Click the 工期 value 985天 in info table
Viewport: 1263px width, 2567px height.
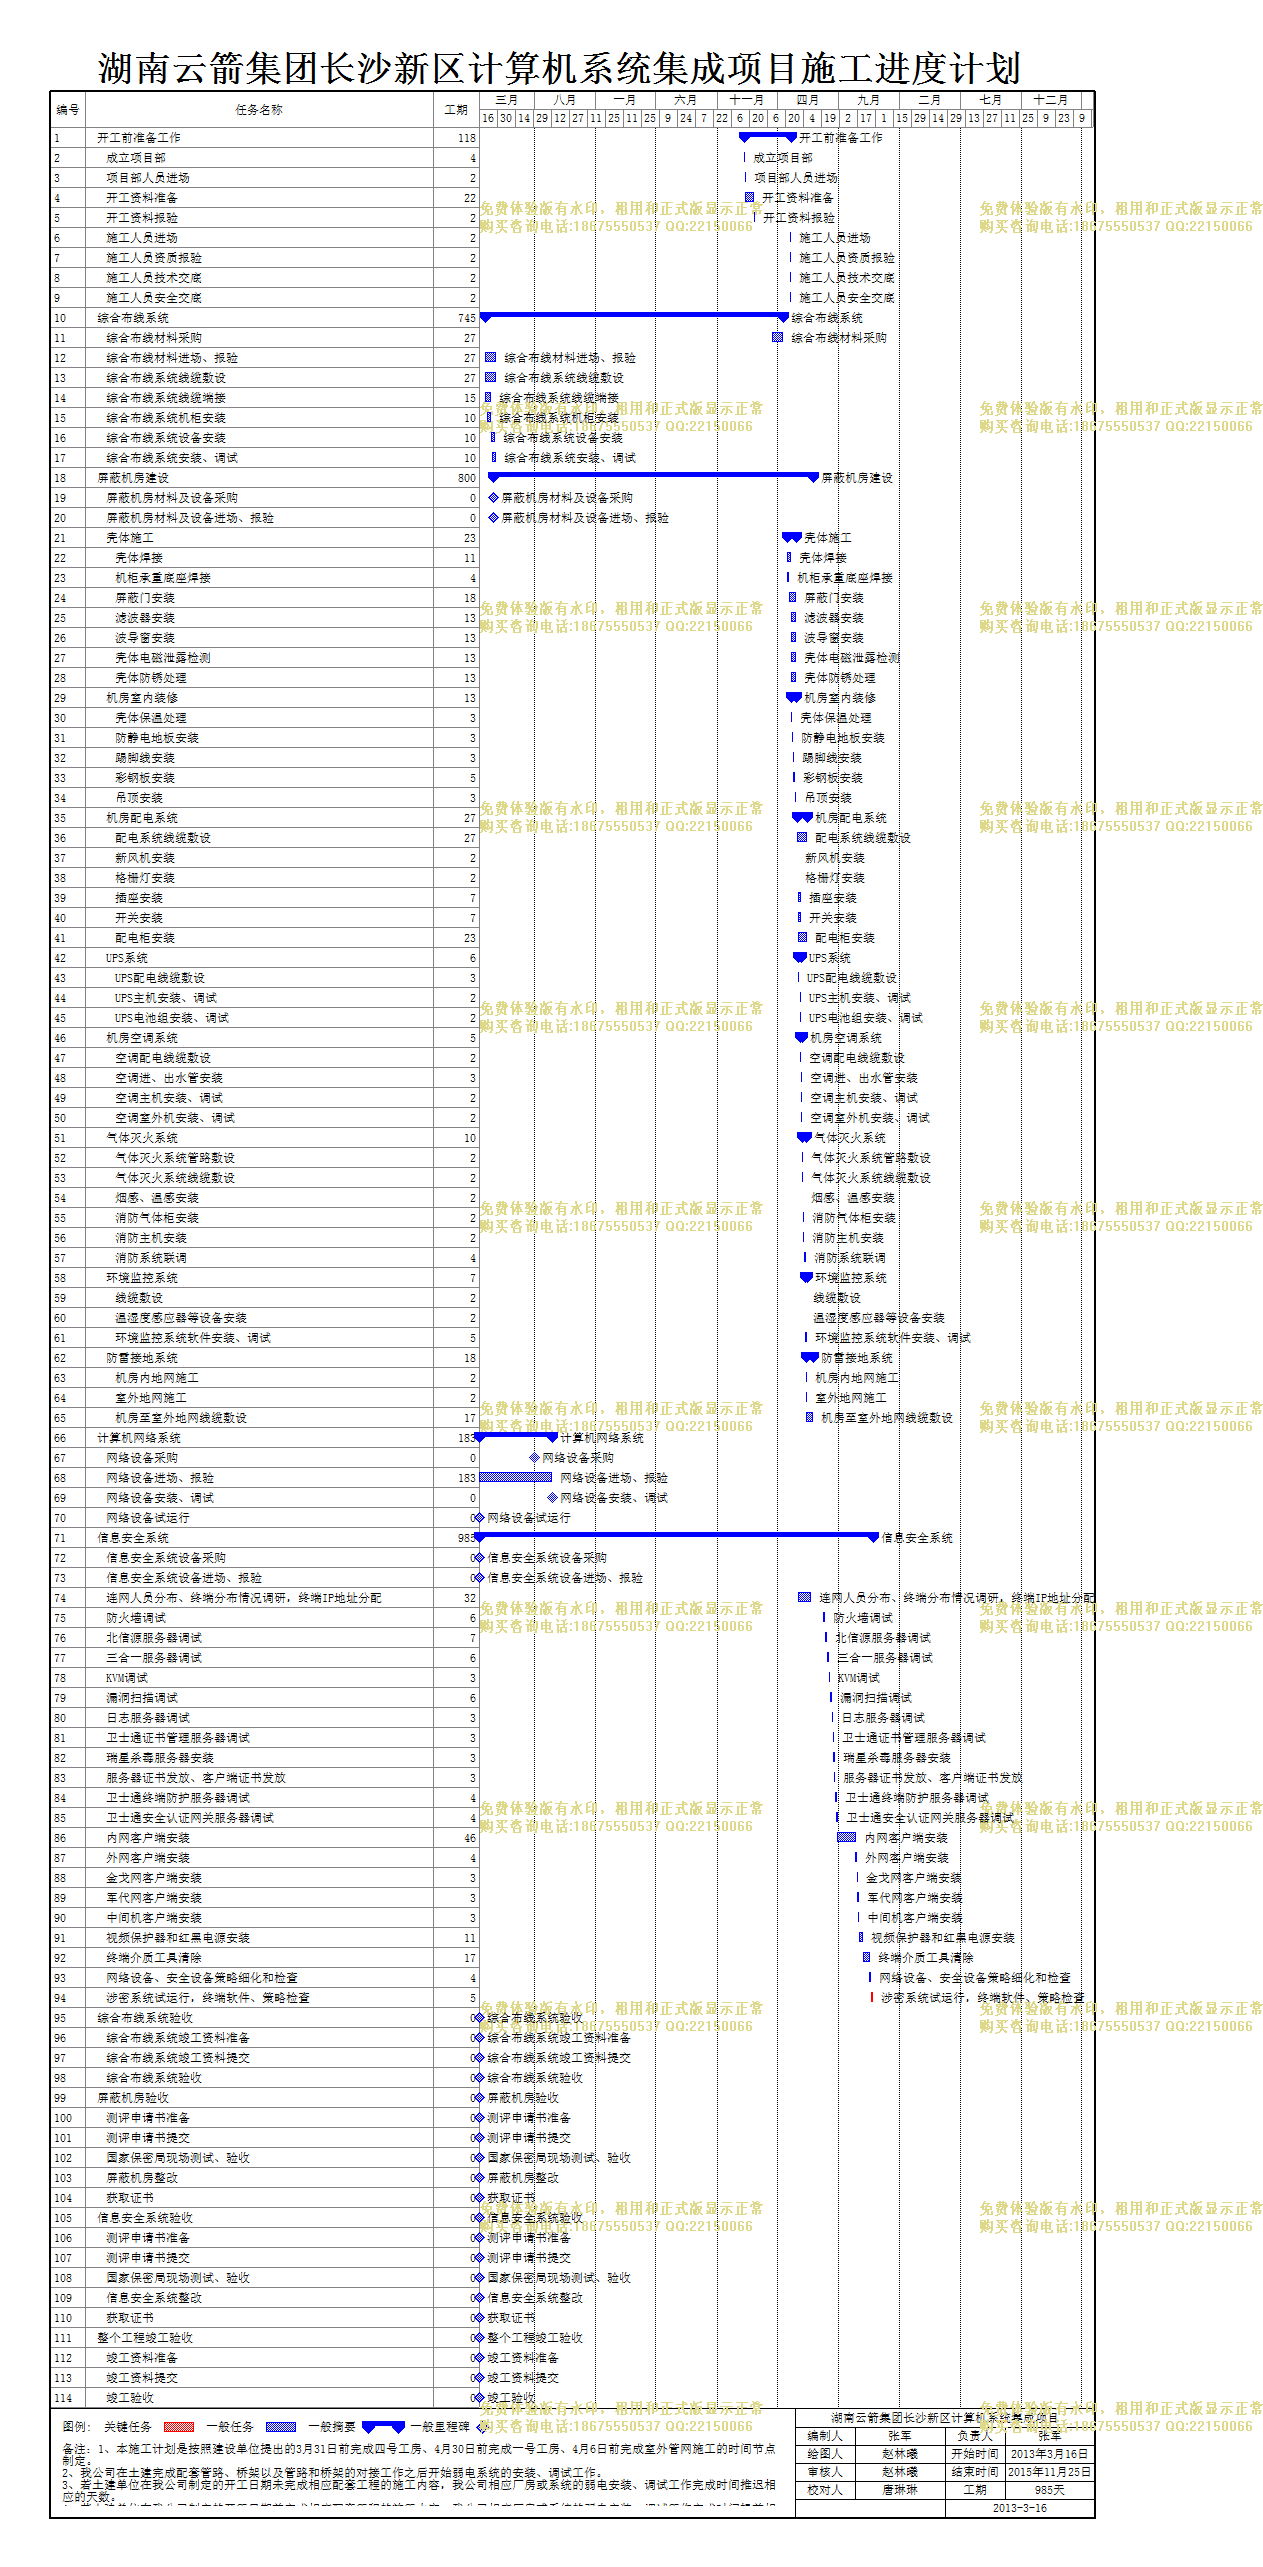click(1049, 2490)
